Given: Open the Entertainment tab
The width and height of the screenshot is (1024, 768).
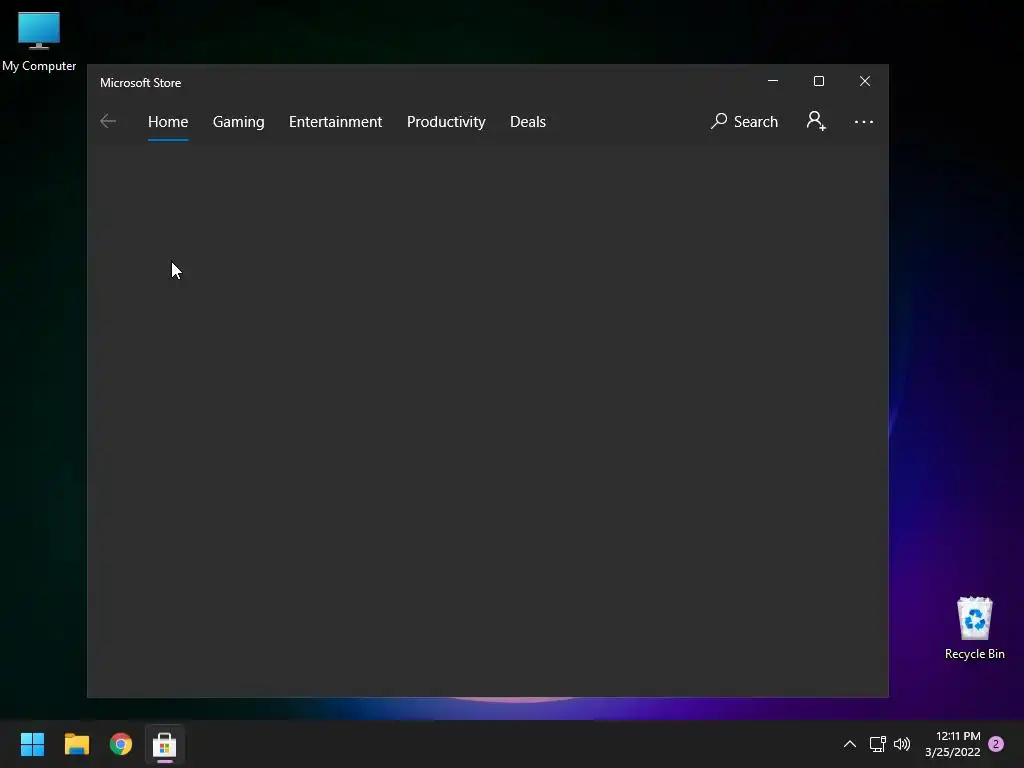Looking at the screenshot, I should point(335,121).
